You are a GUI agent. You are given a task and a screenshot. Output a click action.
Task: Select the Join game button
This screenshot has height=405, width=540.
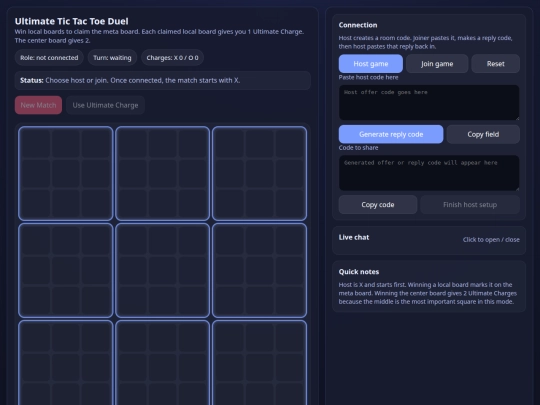tap(437, 64)
